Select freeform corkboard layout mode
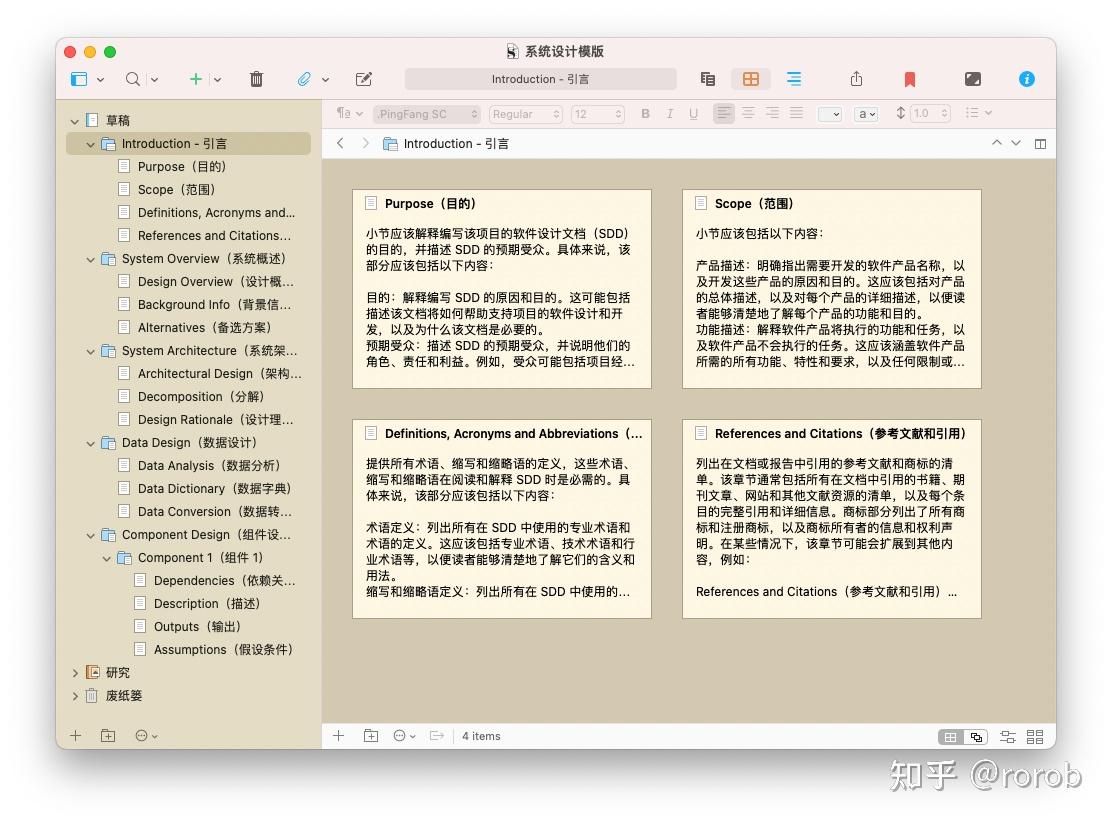Image resolution: width=1112 pixels, height=823 pixels. tap(977, 737)
